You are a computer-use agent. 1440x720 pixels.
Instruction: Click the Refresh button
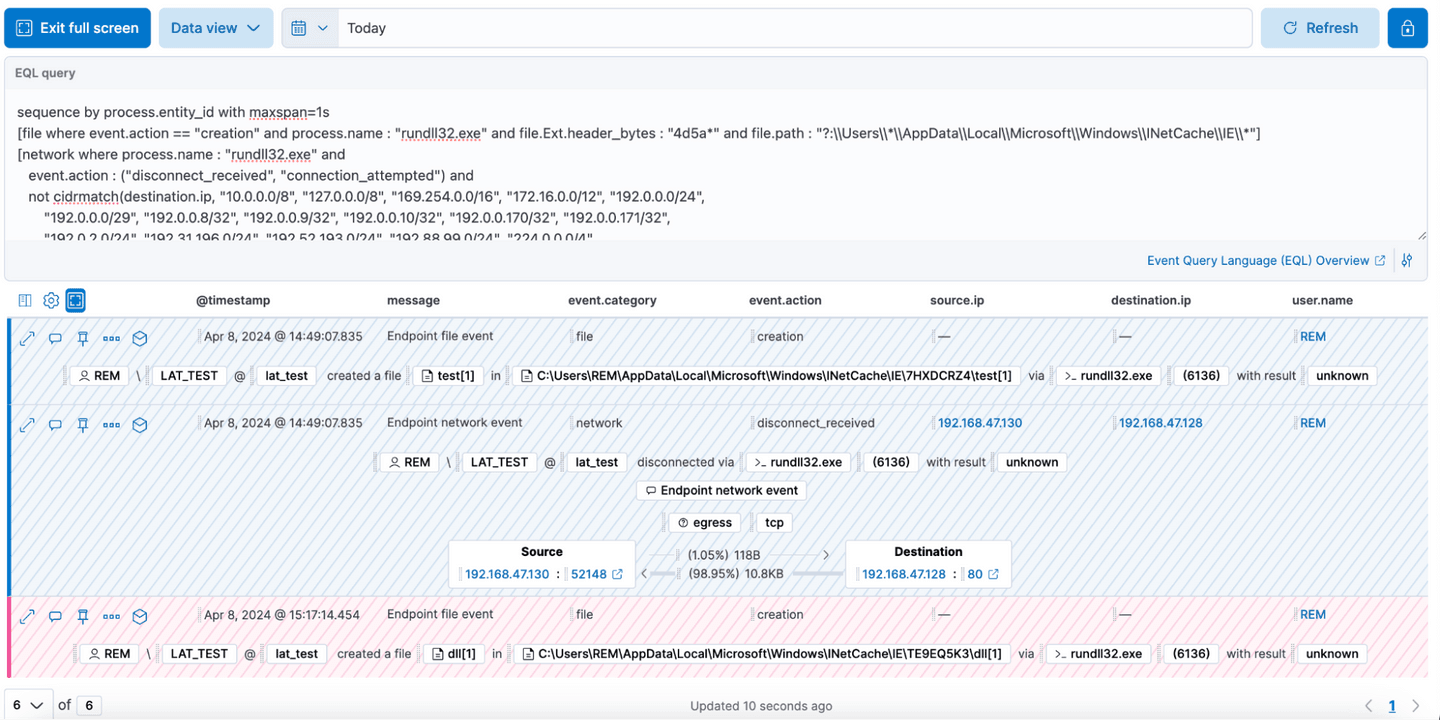pos(1319,28)
